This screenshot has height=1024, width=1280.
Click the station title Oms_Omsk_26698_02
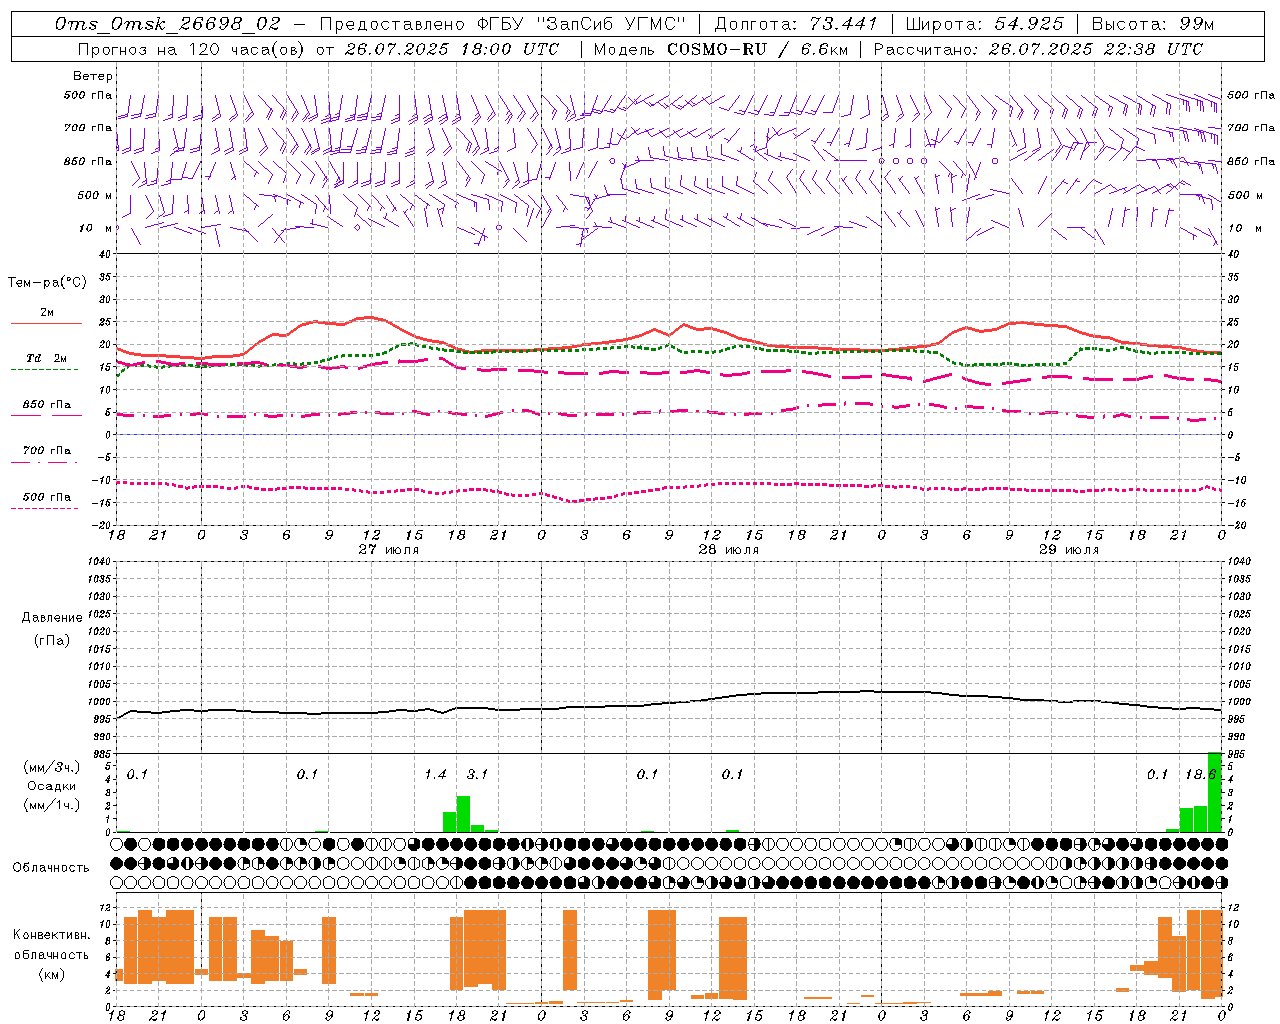coord(168,24)
